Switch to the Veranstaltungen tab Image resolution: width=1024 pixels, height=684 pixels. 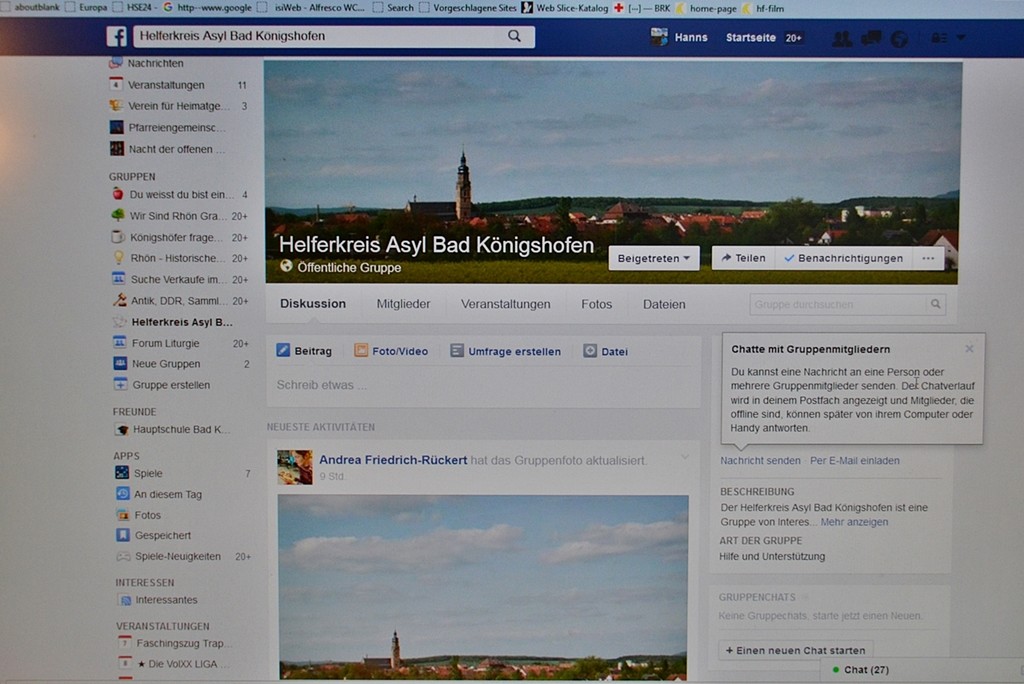[505, 304]
